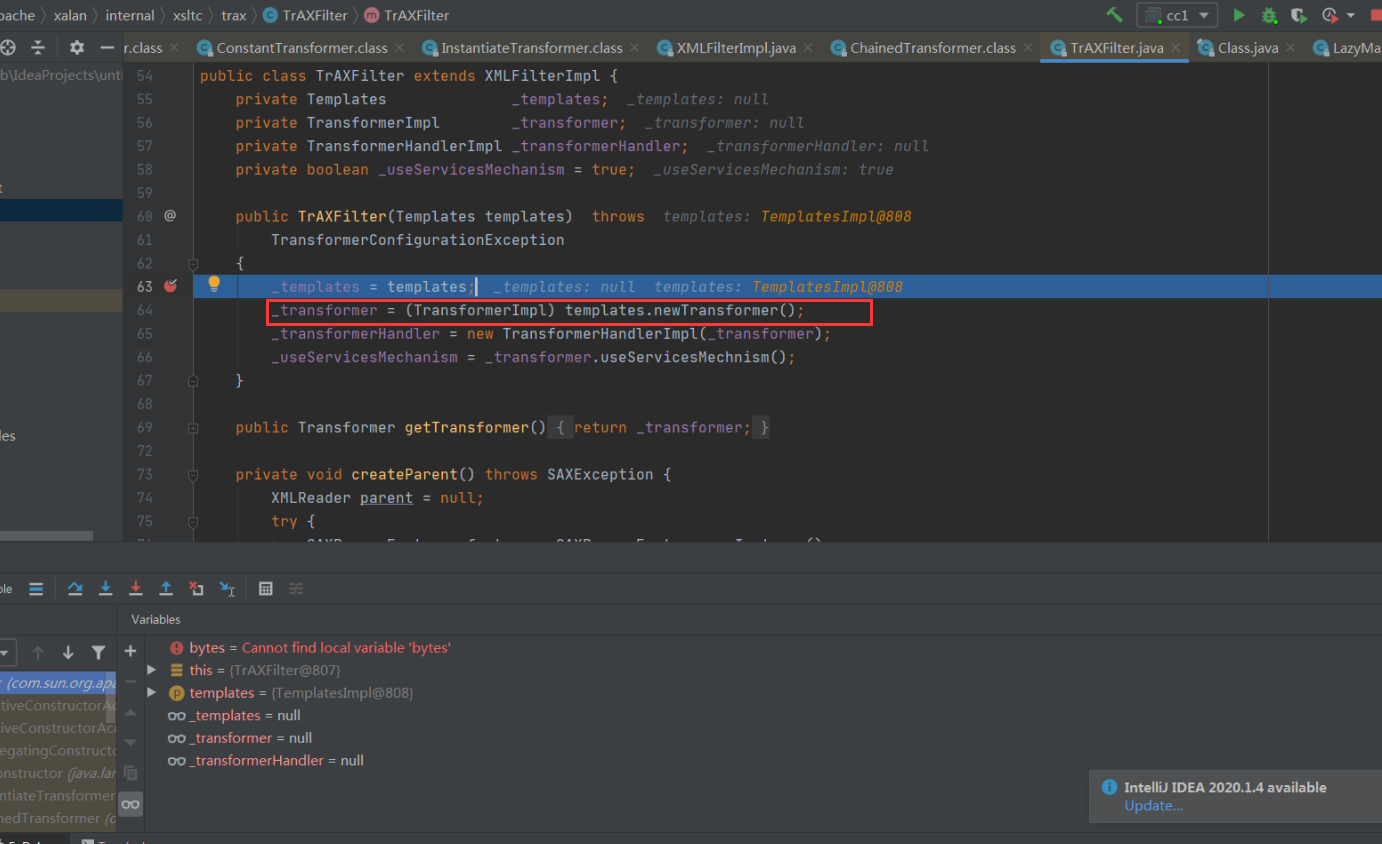Viewport: 1382px width, 844px height.
Task: Start debugging with the bug icon
Action: pyautogui.click(x=1269, y=15)
